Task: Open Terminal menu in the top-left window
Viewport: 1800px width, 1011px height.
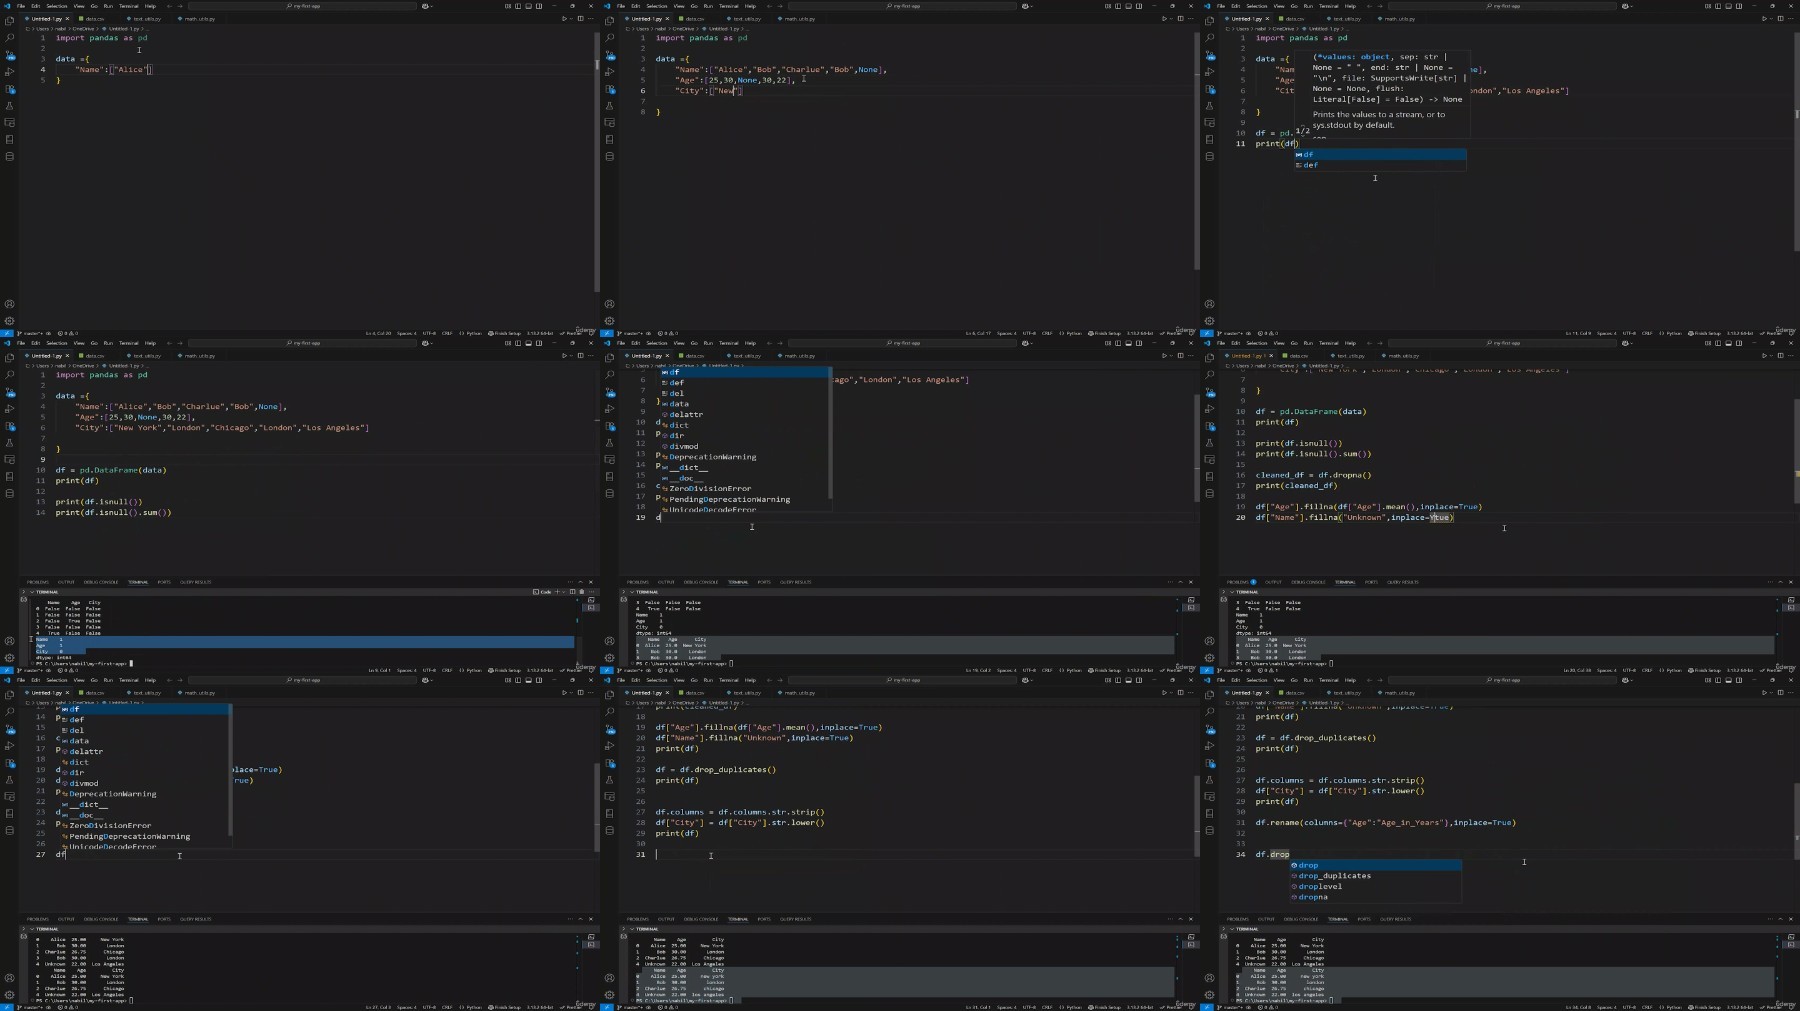Action: point(129,6)
